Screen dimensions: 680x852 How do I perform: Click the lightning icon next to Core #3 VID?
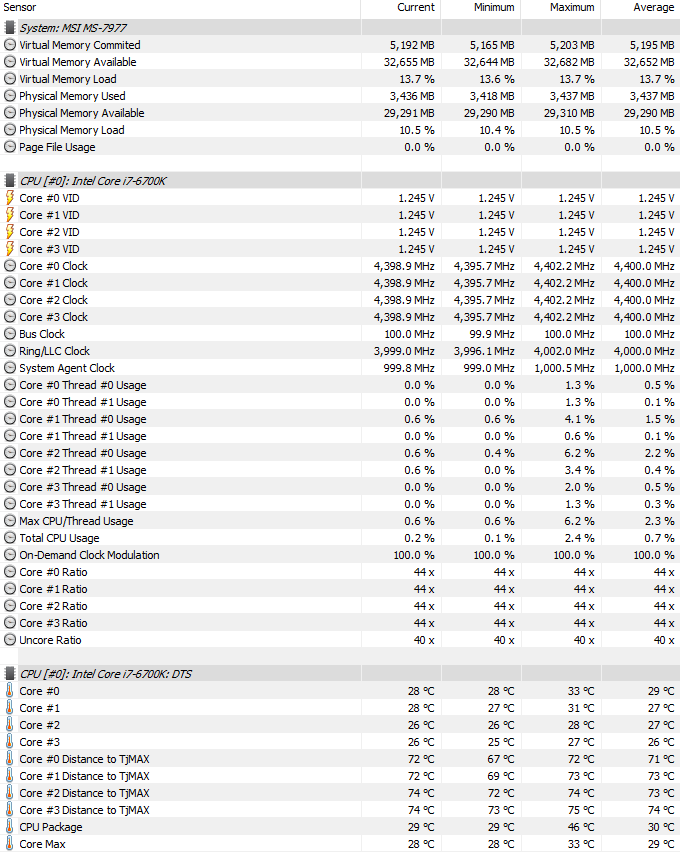[x=9, y=249]
